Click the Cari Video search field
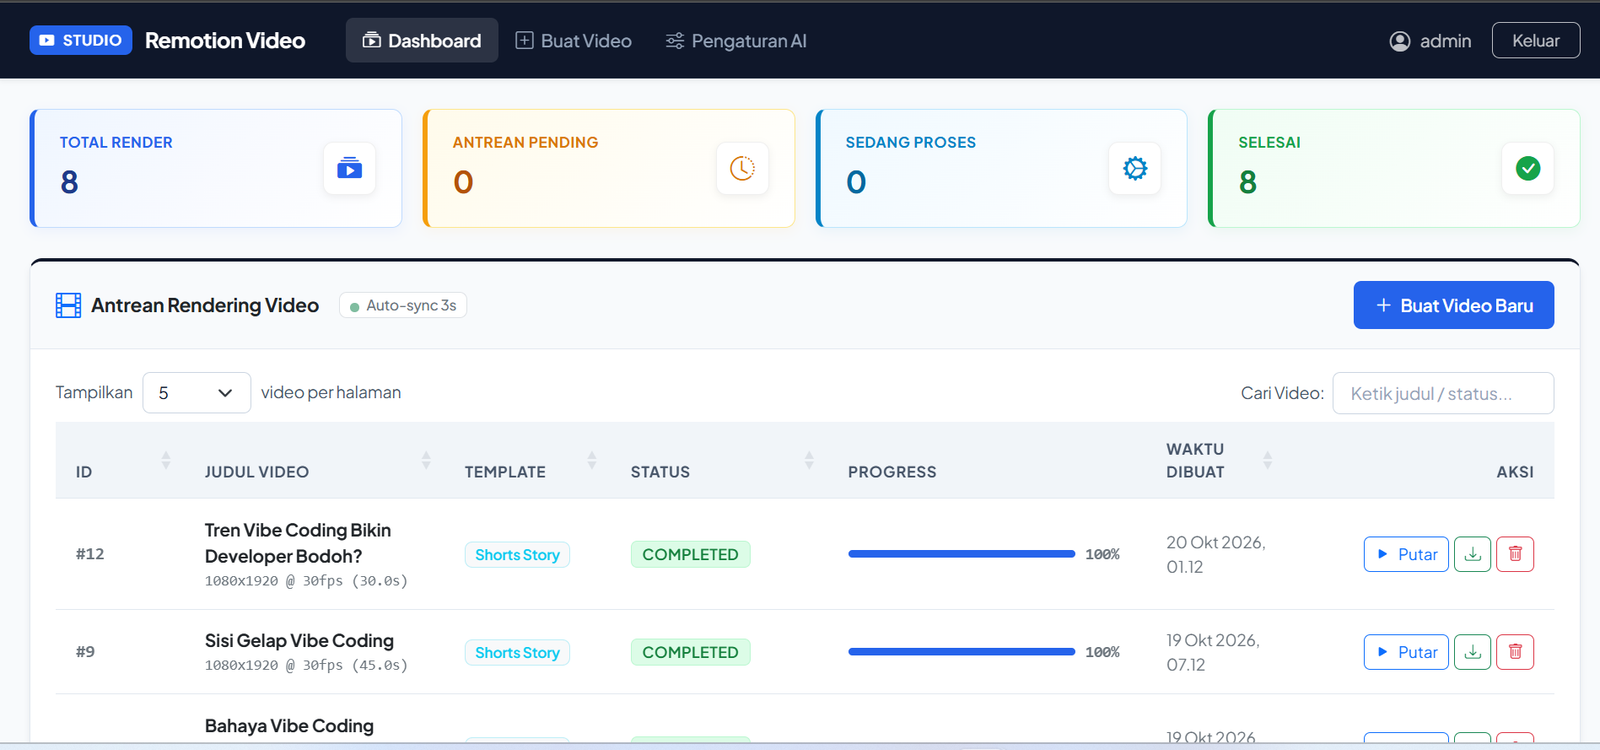Viewport: 1600px width, 750px height. click(1443, 393)
